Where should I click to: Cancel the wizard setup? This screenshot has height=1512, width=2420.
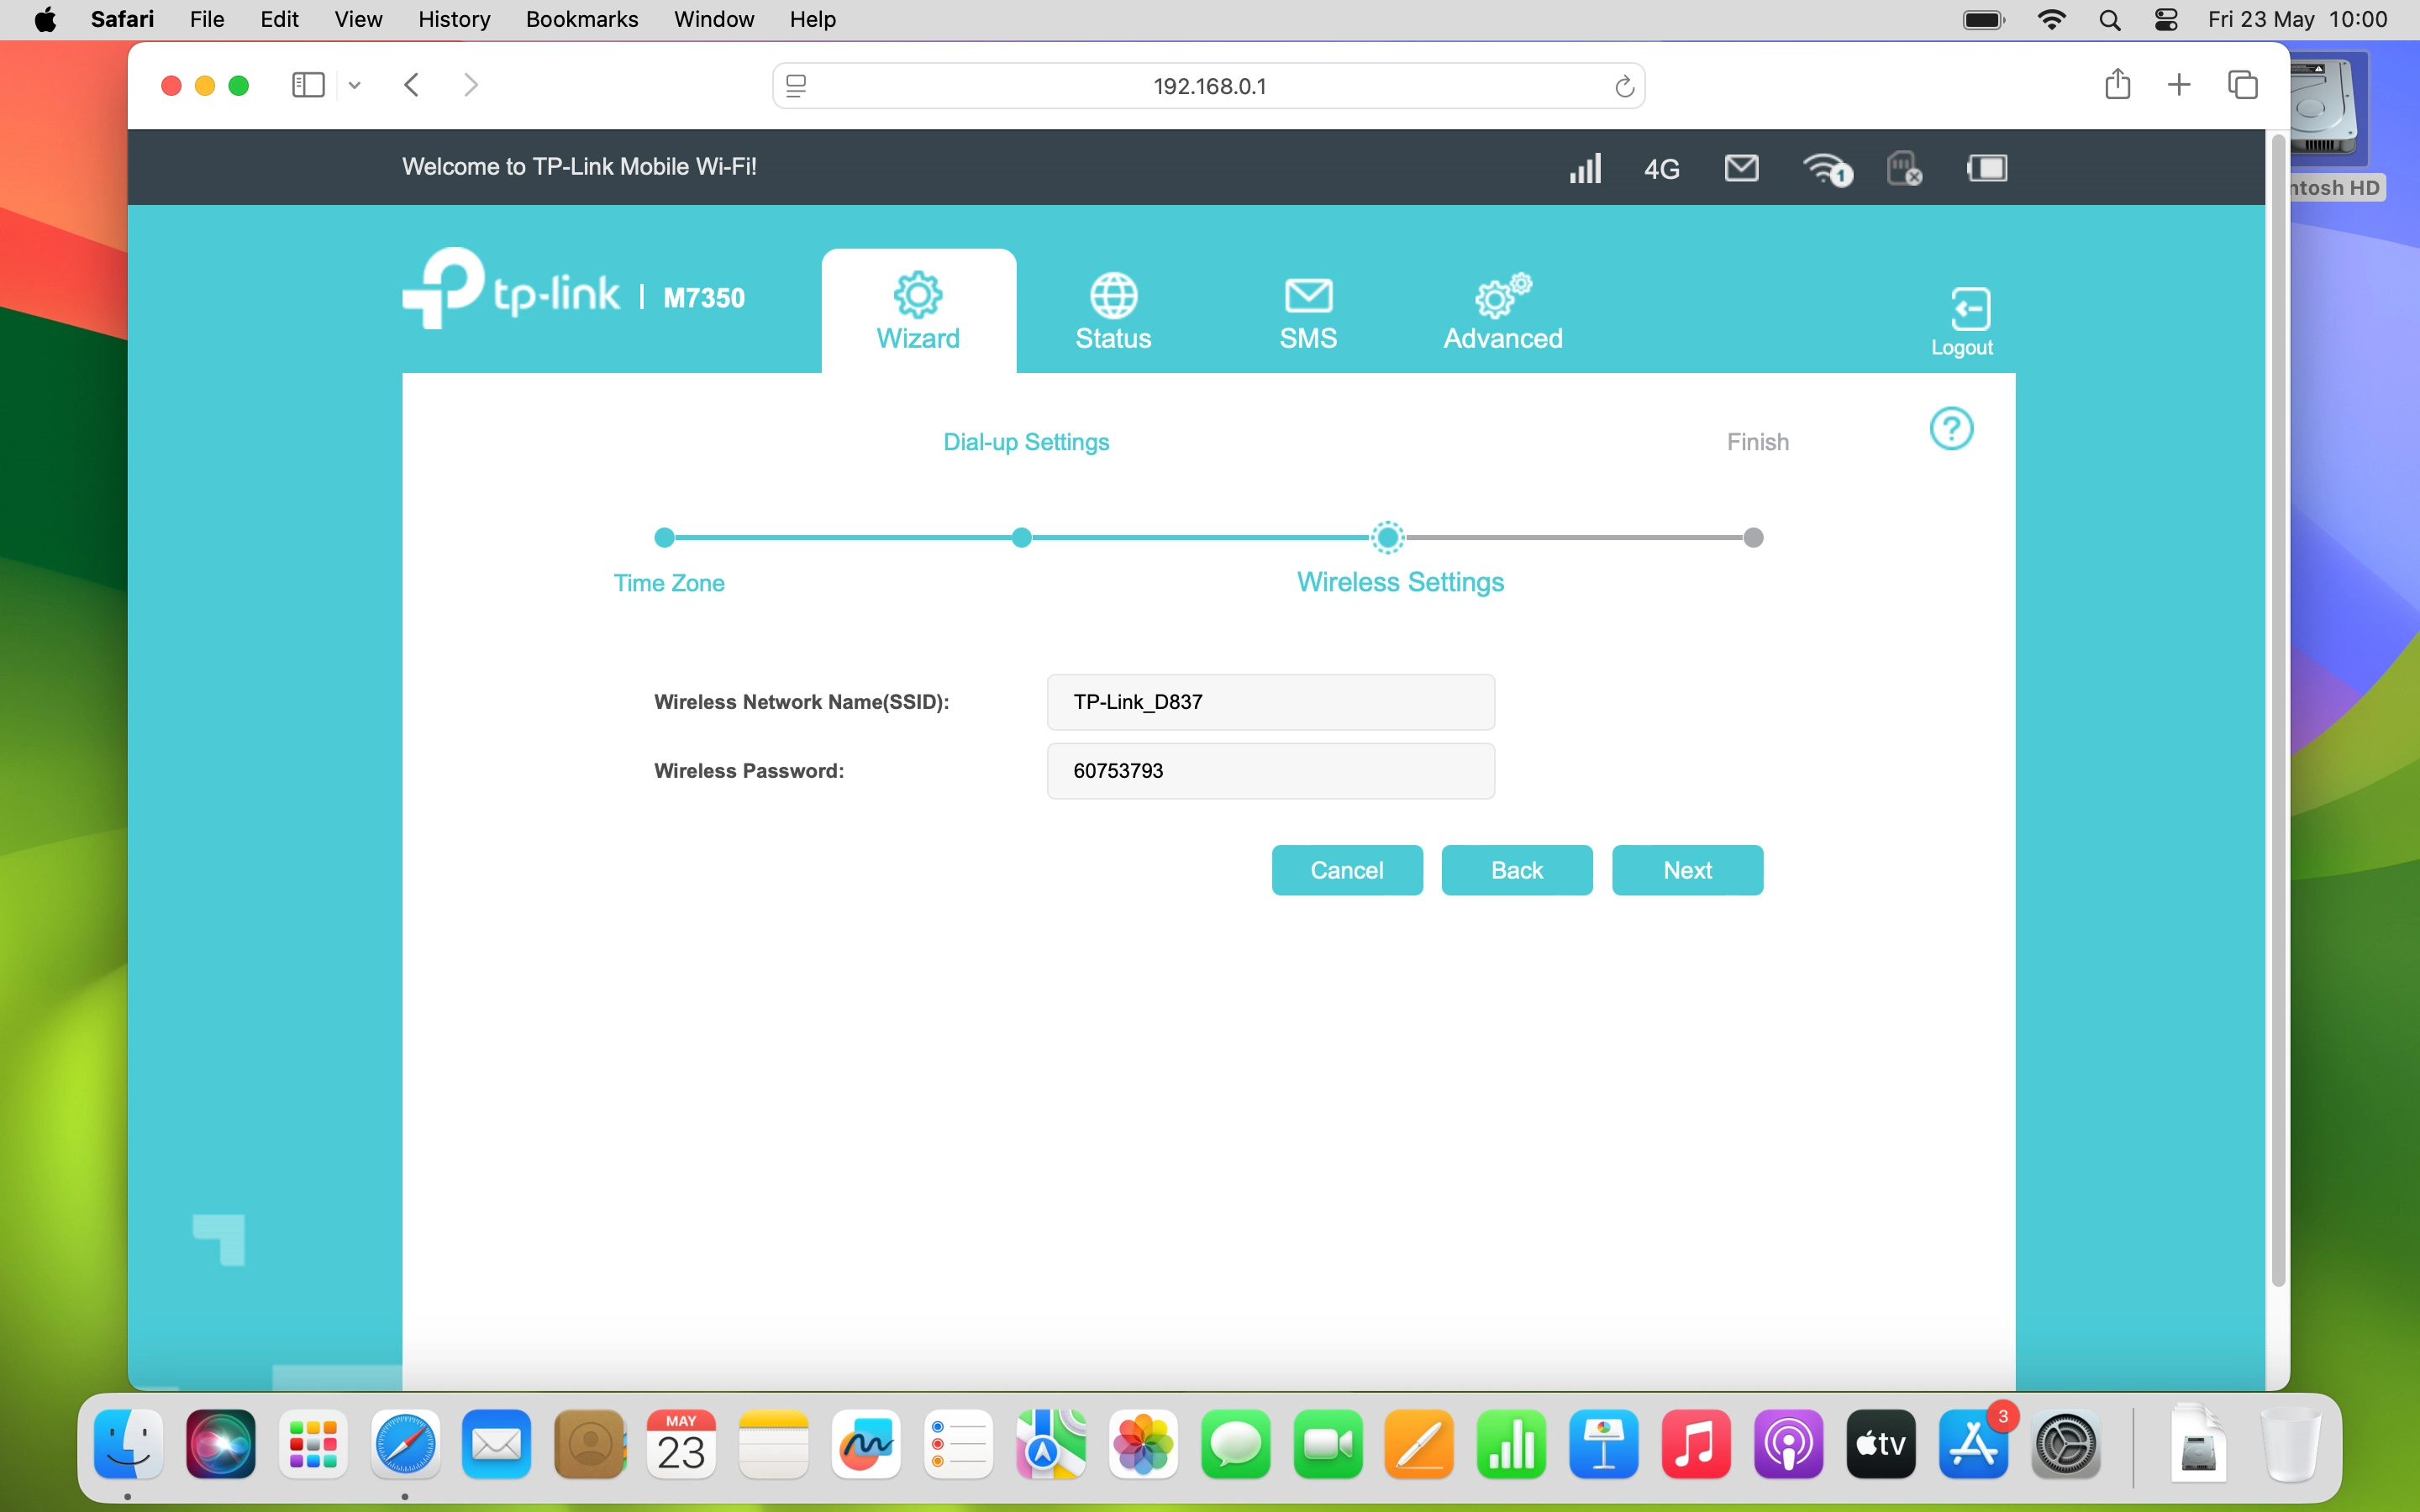pyautogui.click(x=1346, y=870)
